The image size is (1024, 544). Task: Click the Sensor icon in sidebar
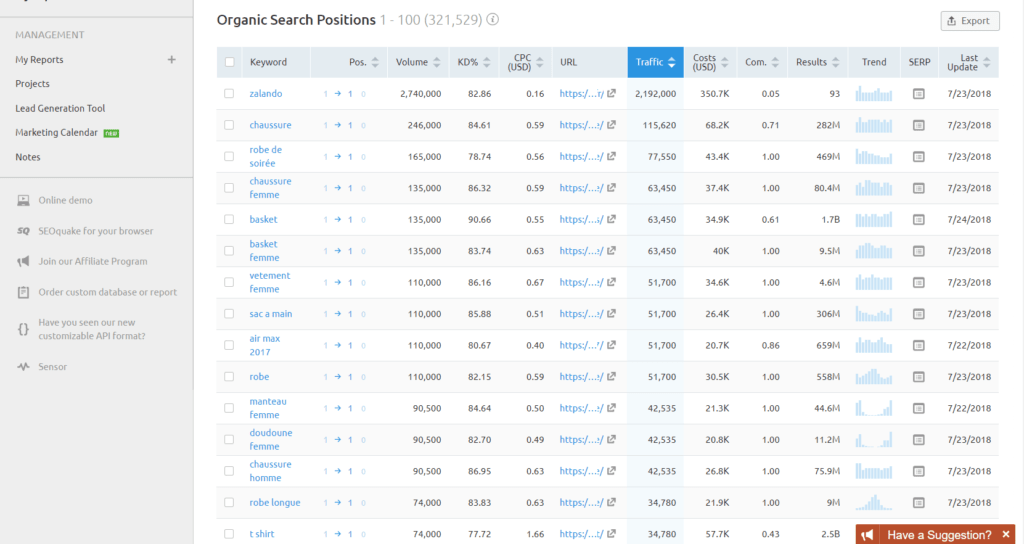pos(23,367)
